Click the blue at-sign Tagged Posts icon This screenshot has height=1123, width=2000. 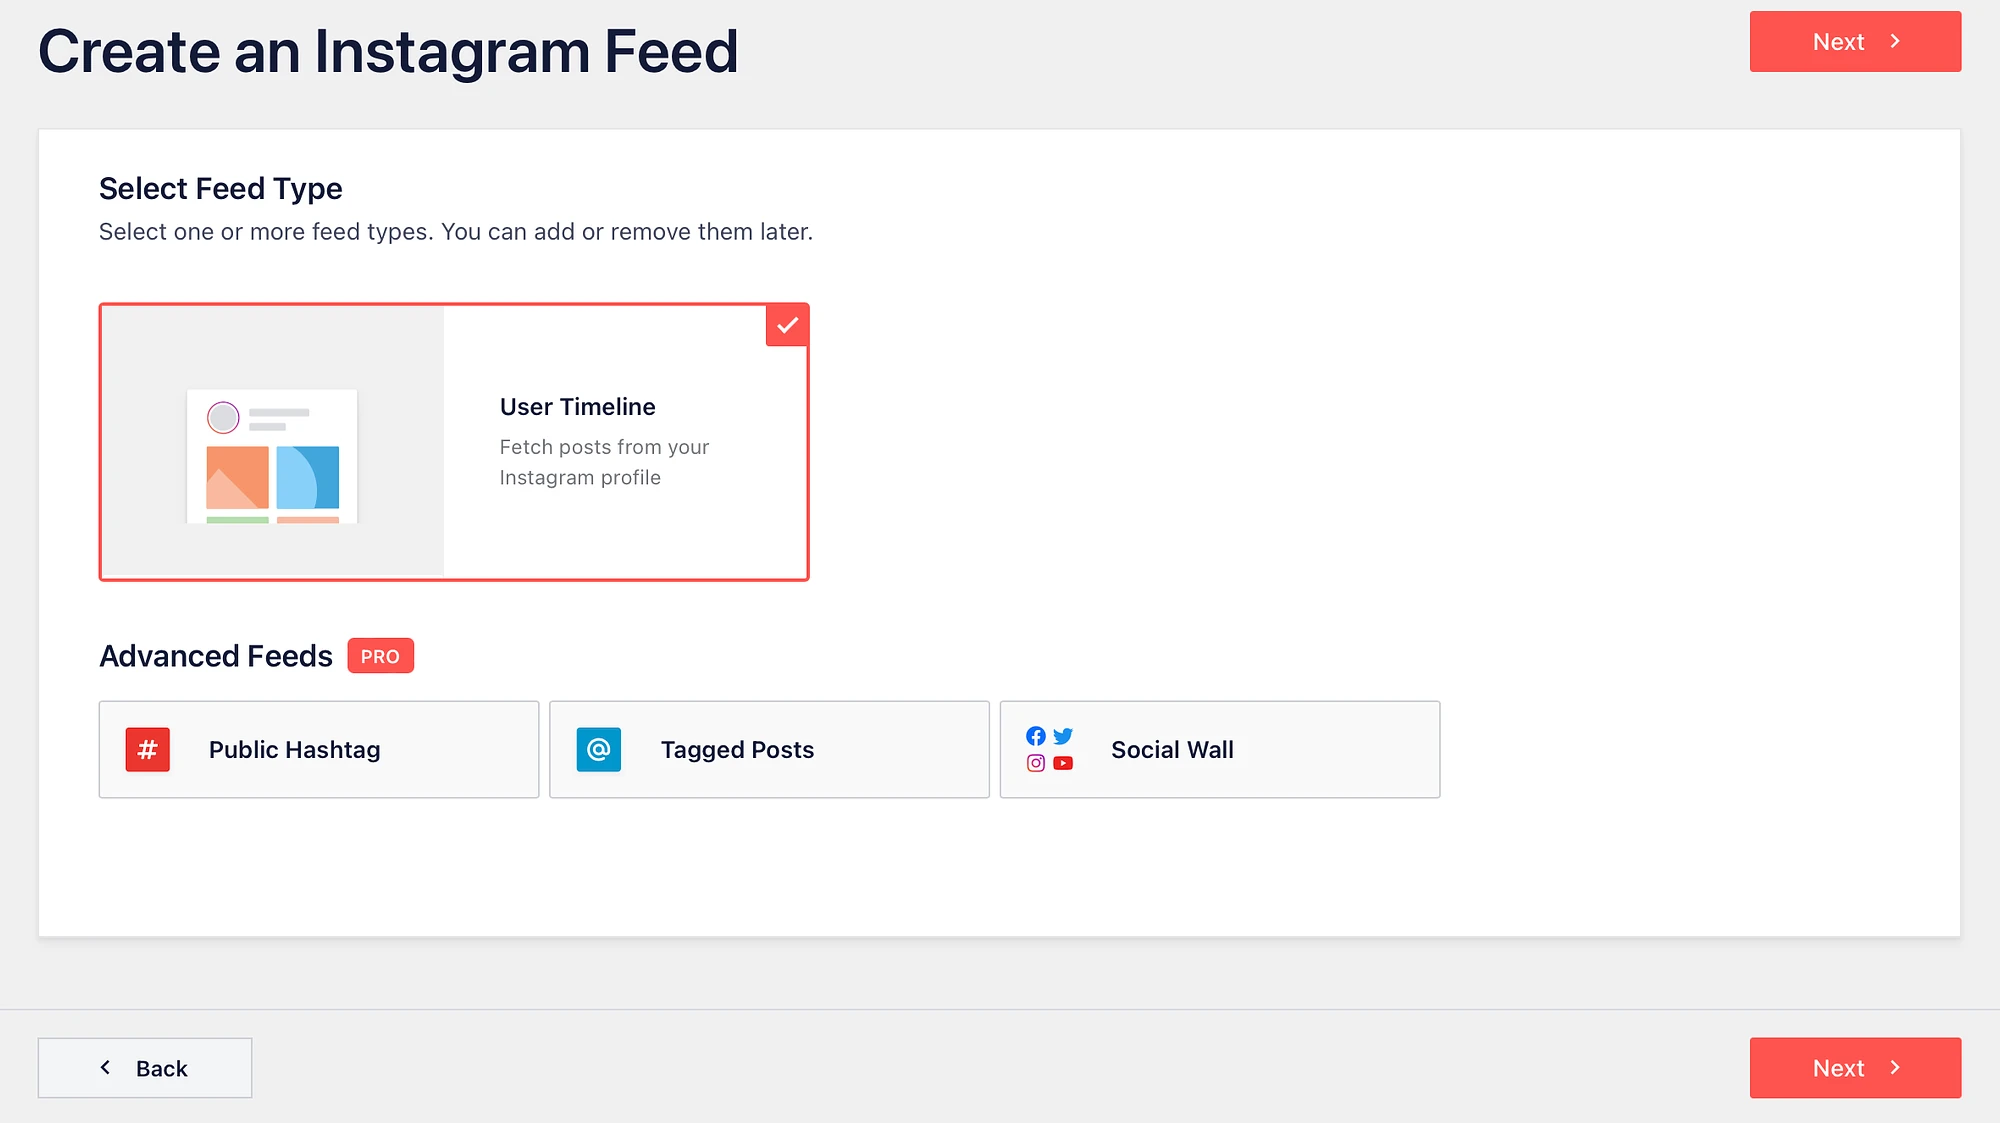(x=598, y=749)
